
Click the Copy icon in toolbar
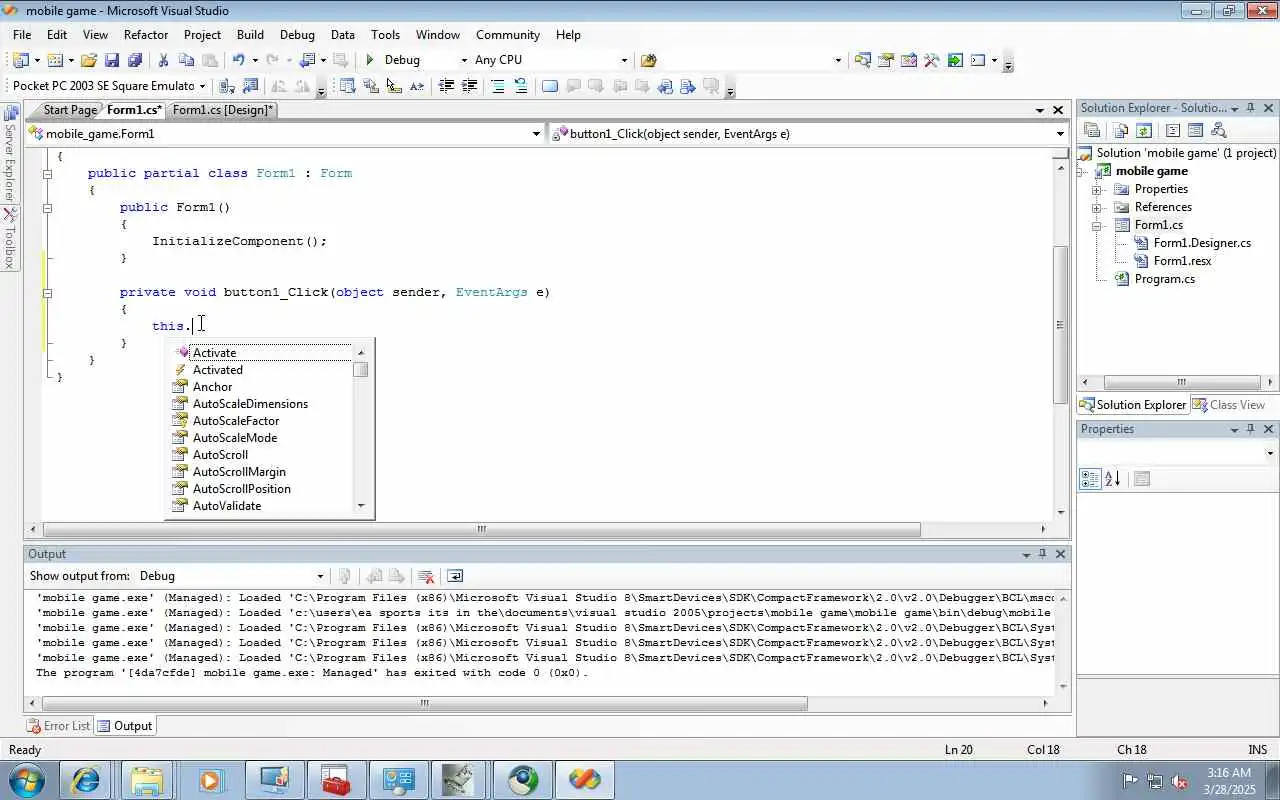[x=186, y=60]
